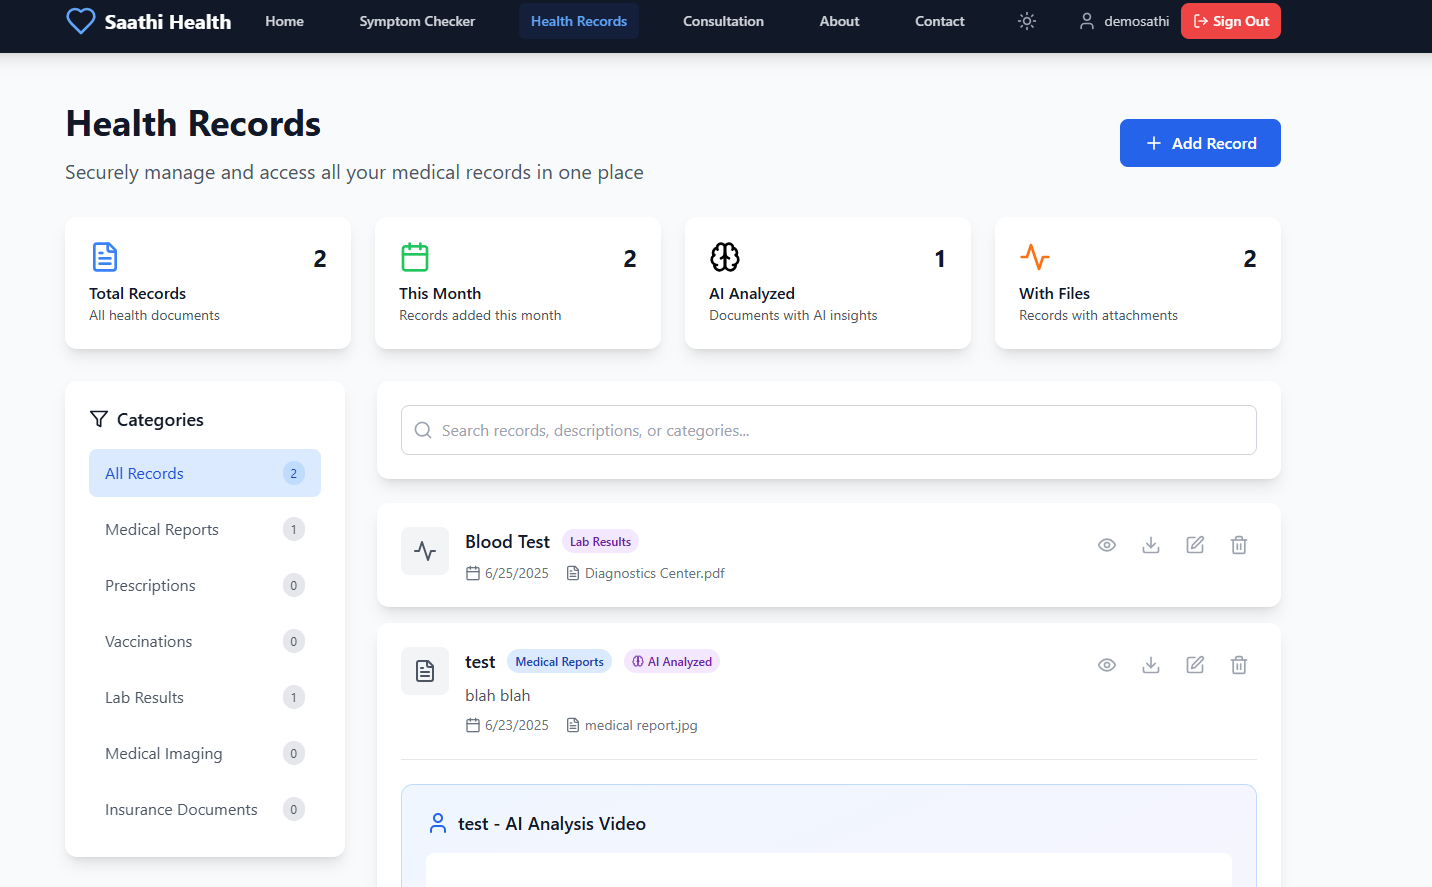Click the 6/23/2025 date text
The width and height of the screenshot is (1432, 887).
(x=517, y=725)
